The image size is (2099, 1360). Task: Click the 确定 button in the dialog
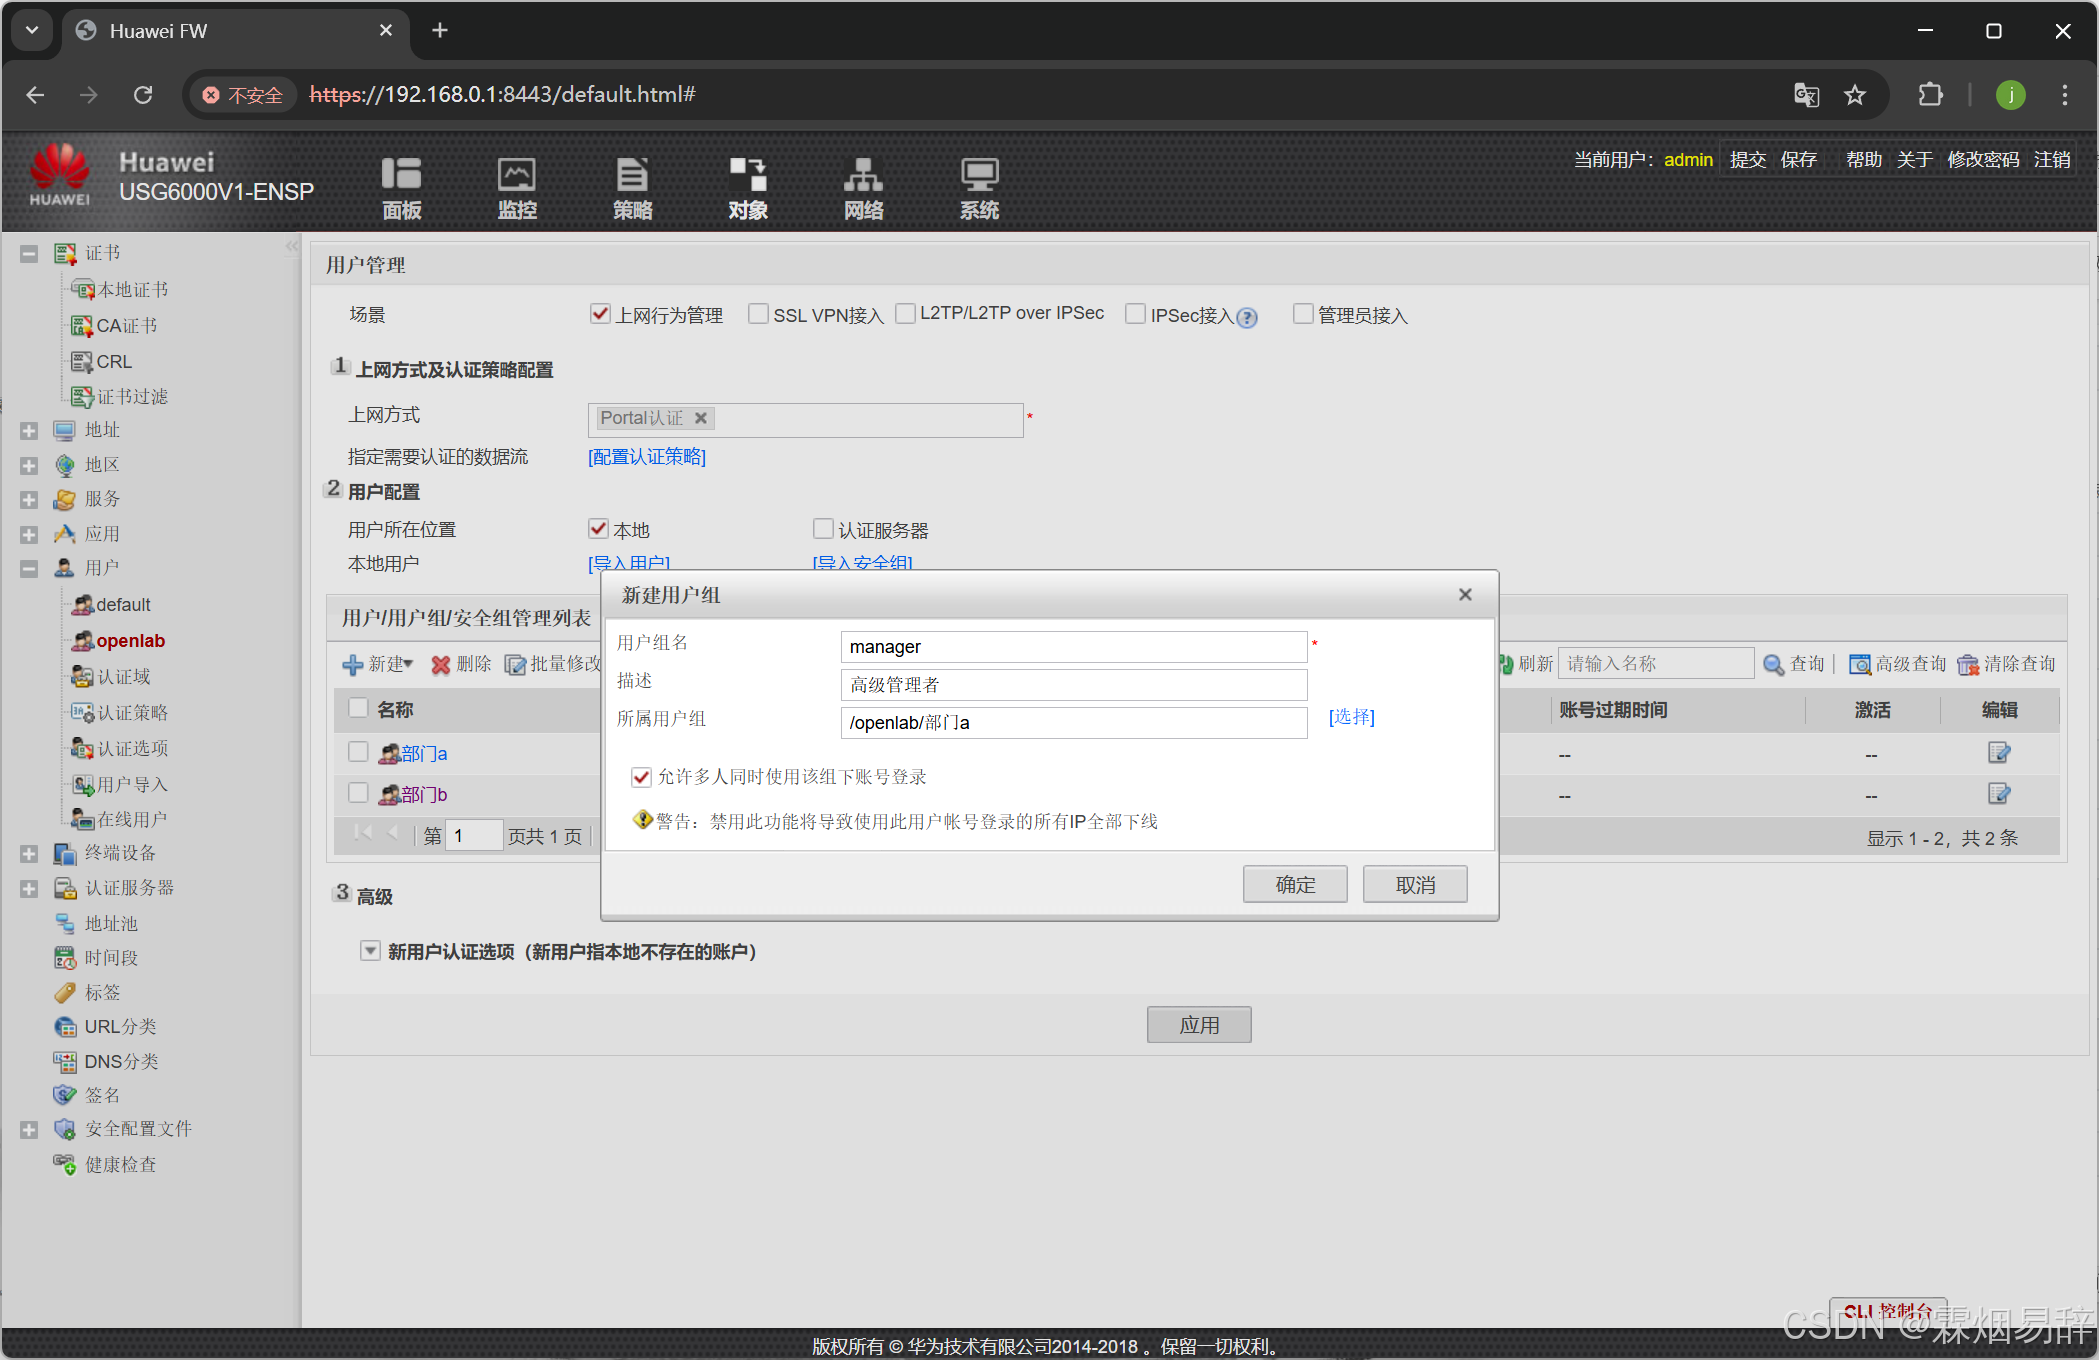tap(1294, 885)
